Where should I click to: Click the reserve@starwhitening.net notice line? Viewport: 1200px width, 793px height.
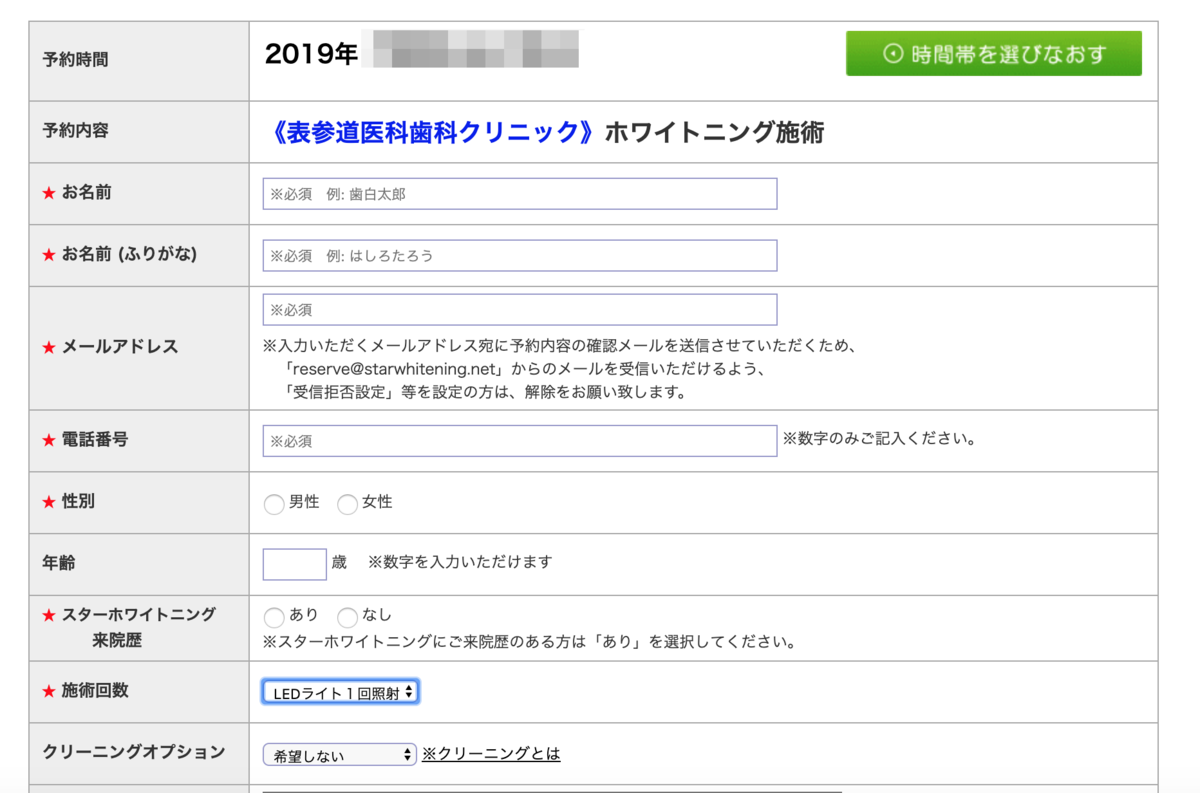point(523,369)
